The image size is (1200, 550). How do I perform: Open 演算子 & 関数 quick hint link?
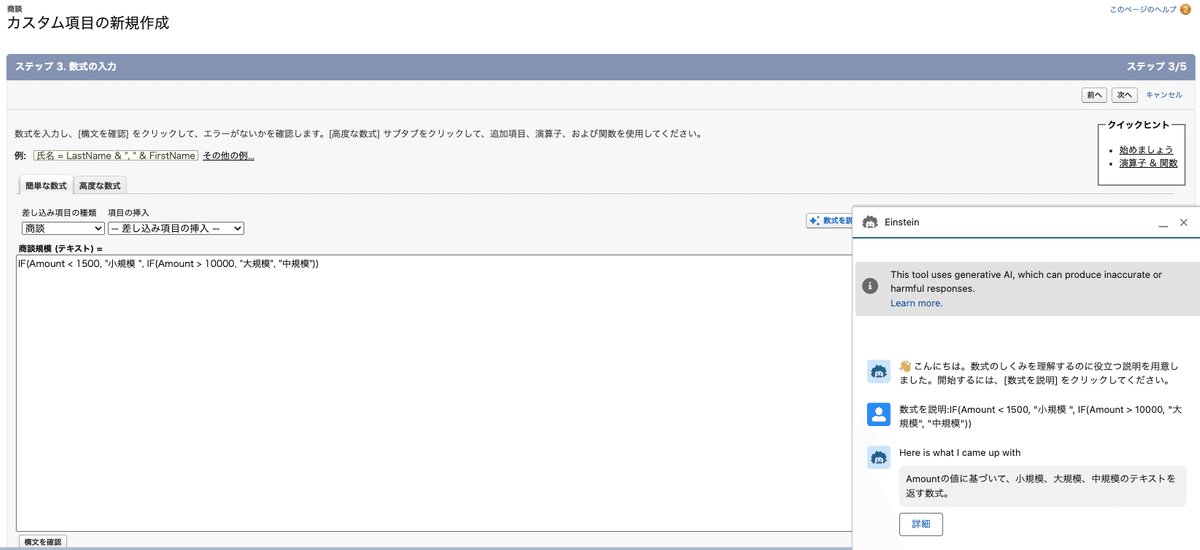coord(1148,162)
